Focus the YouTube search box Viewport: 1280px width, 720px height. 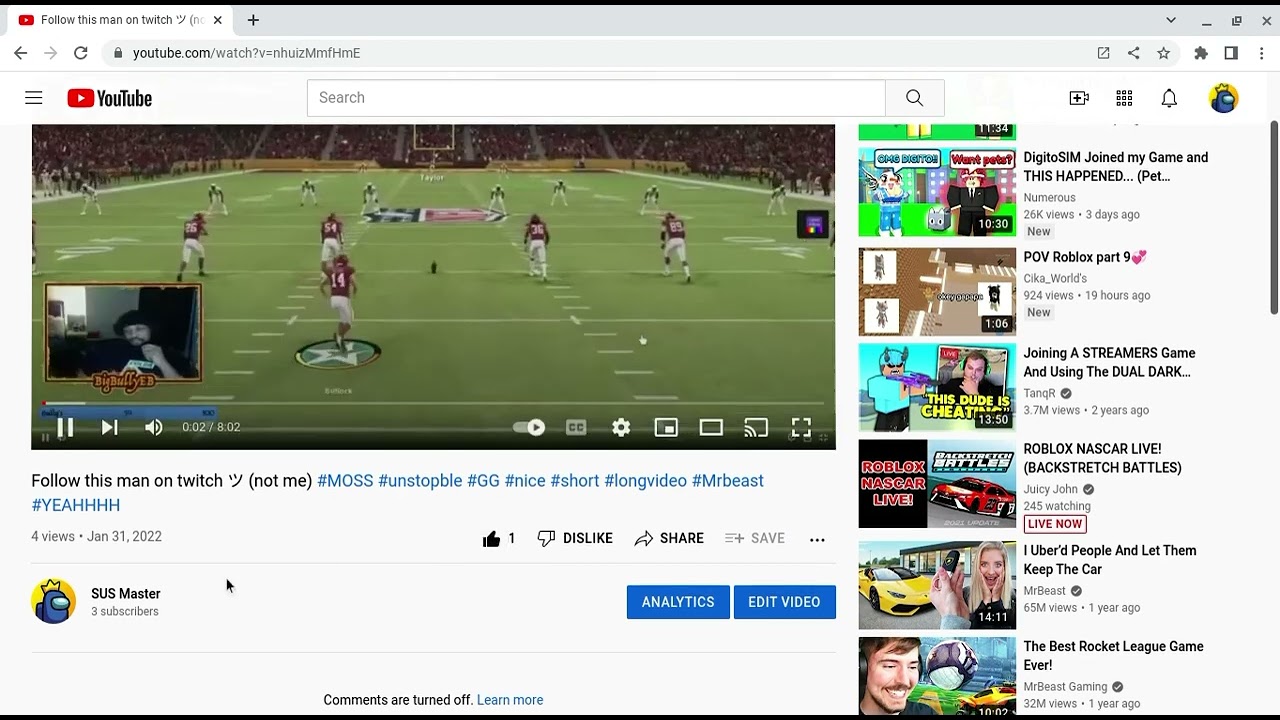coord(596,98)
